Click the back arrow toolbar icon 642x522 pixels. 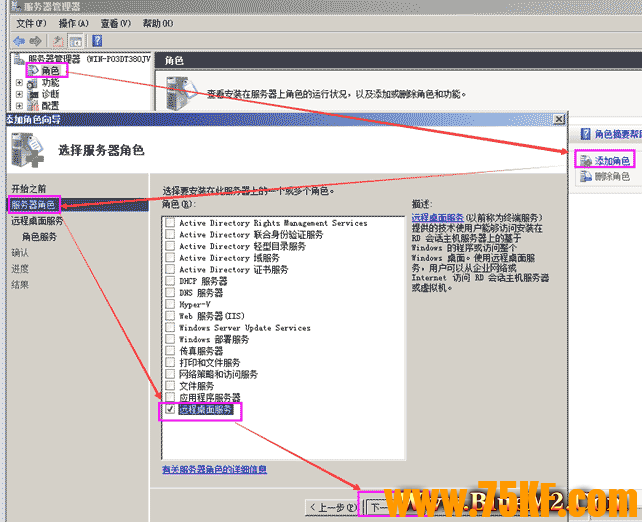pyautogui.click(x=19, y=41)
